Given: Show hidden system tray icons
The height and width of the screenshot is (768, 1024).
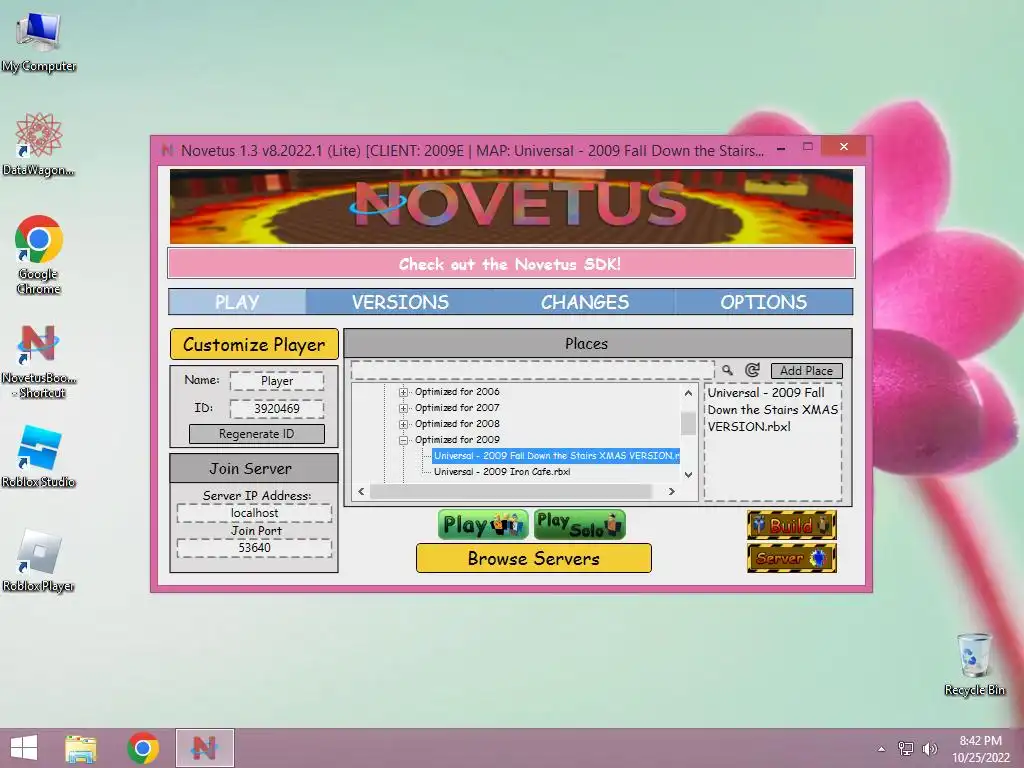Looking at the screenshot, I should [x=882, y=749].
